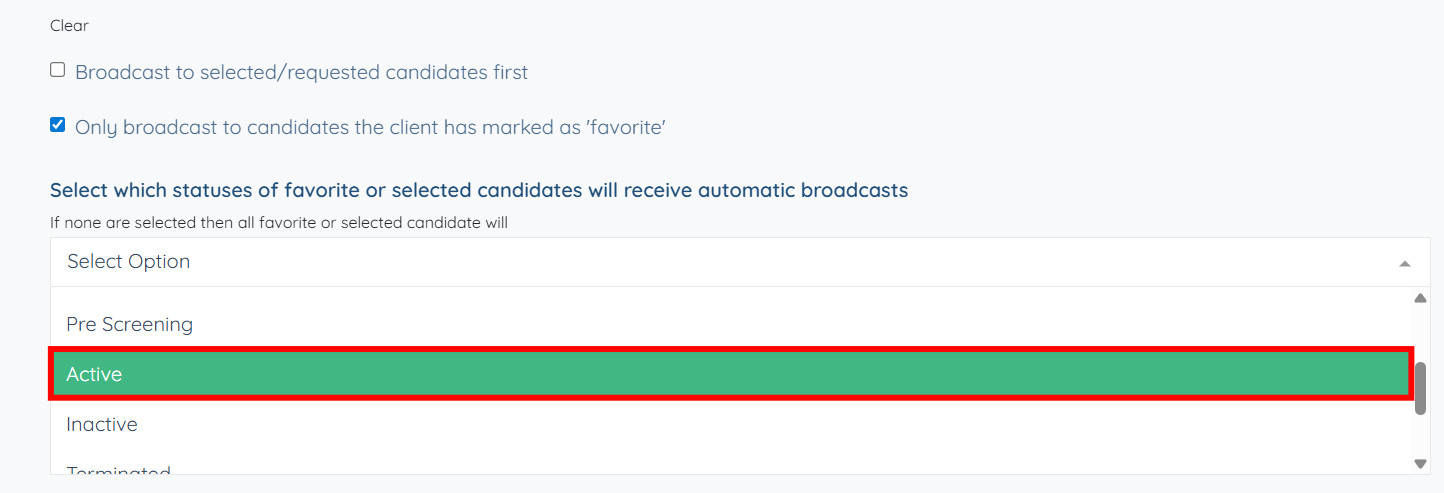
Task: Click the status list scrollbar thumb
Action: point(1420,388)
